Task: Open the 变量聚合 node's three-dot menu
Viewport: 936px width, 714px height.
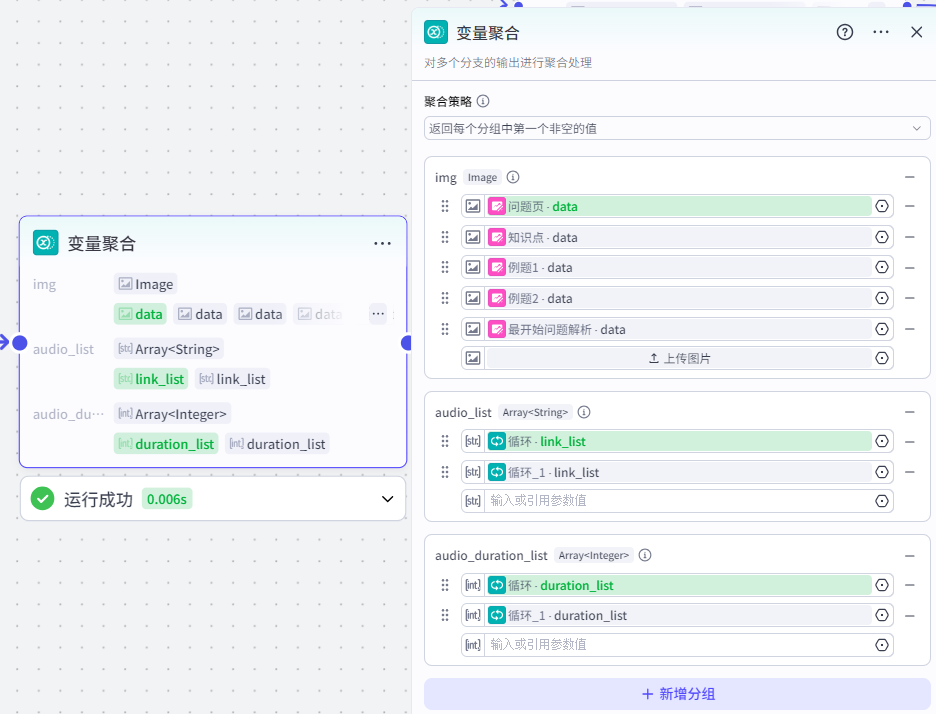Action: click(x=382, y=244)
